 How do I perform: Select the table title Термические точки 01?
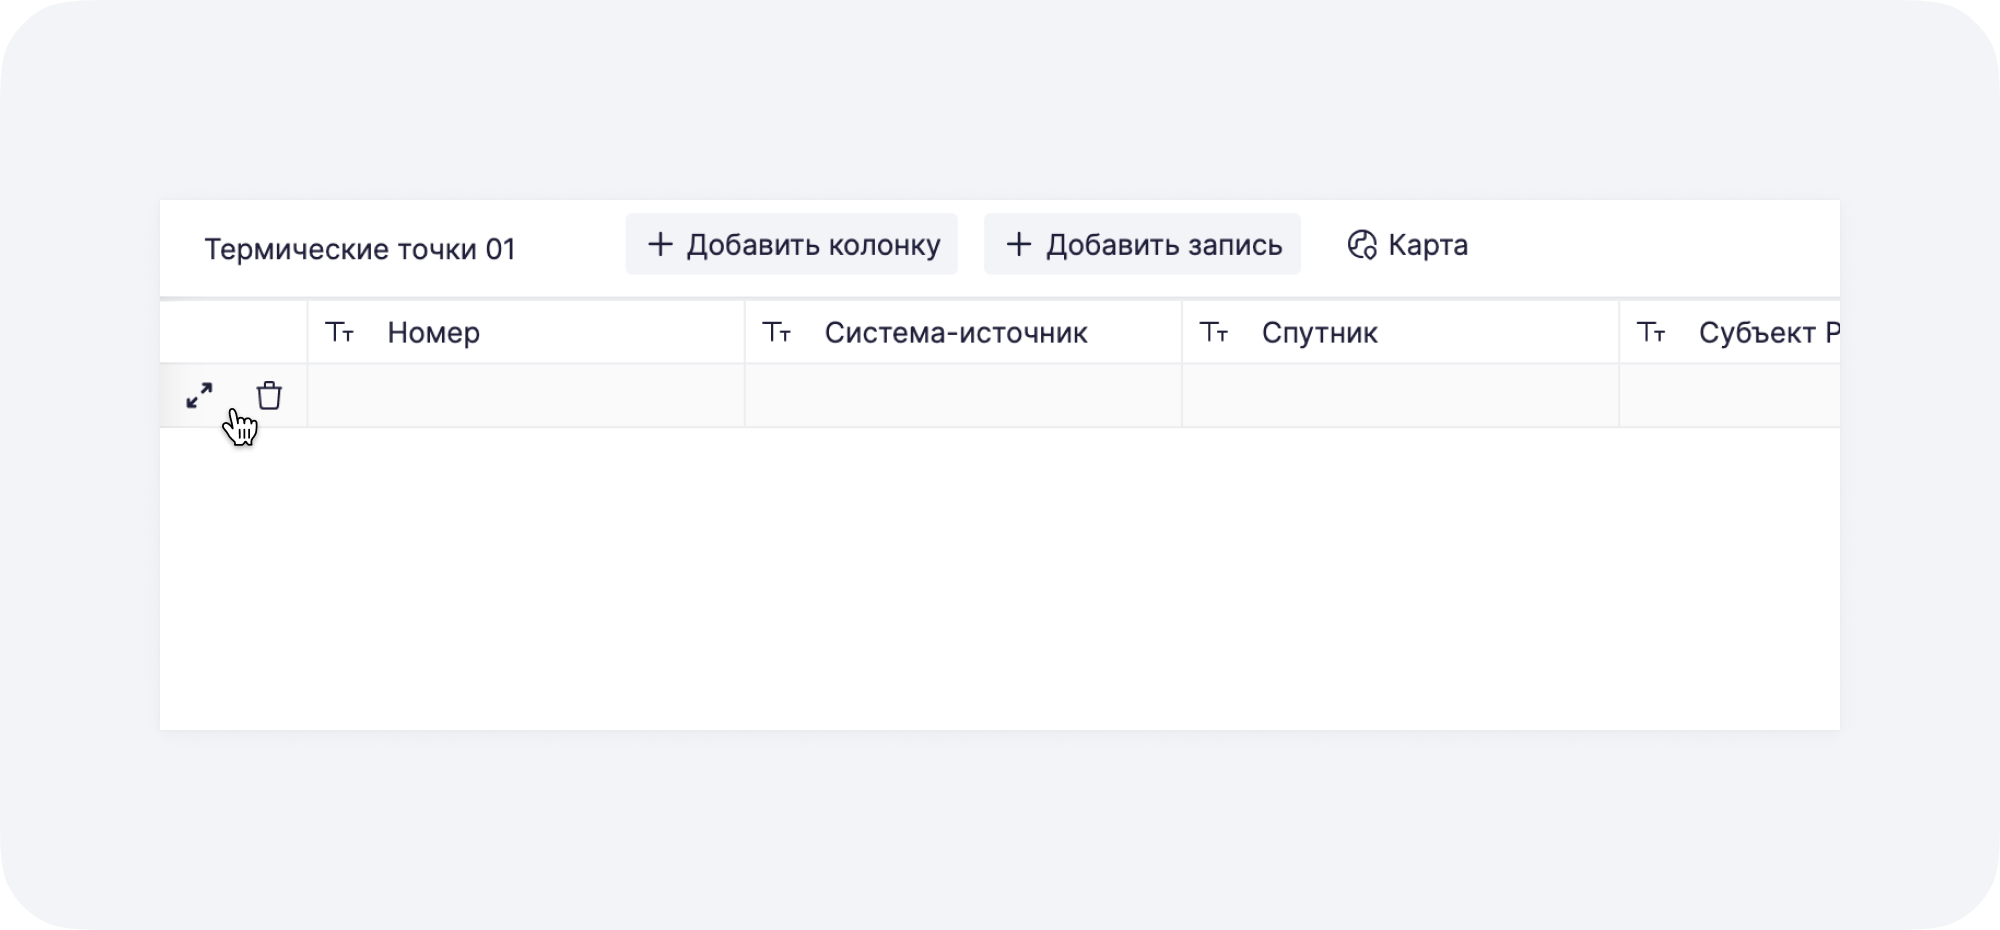coord(359,250)
